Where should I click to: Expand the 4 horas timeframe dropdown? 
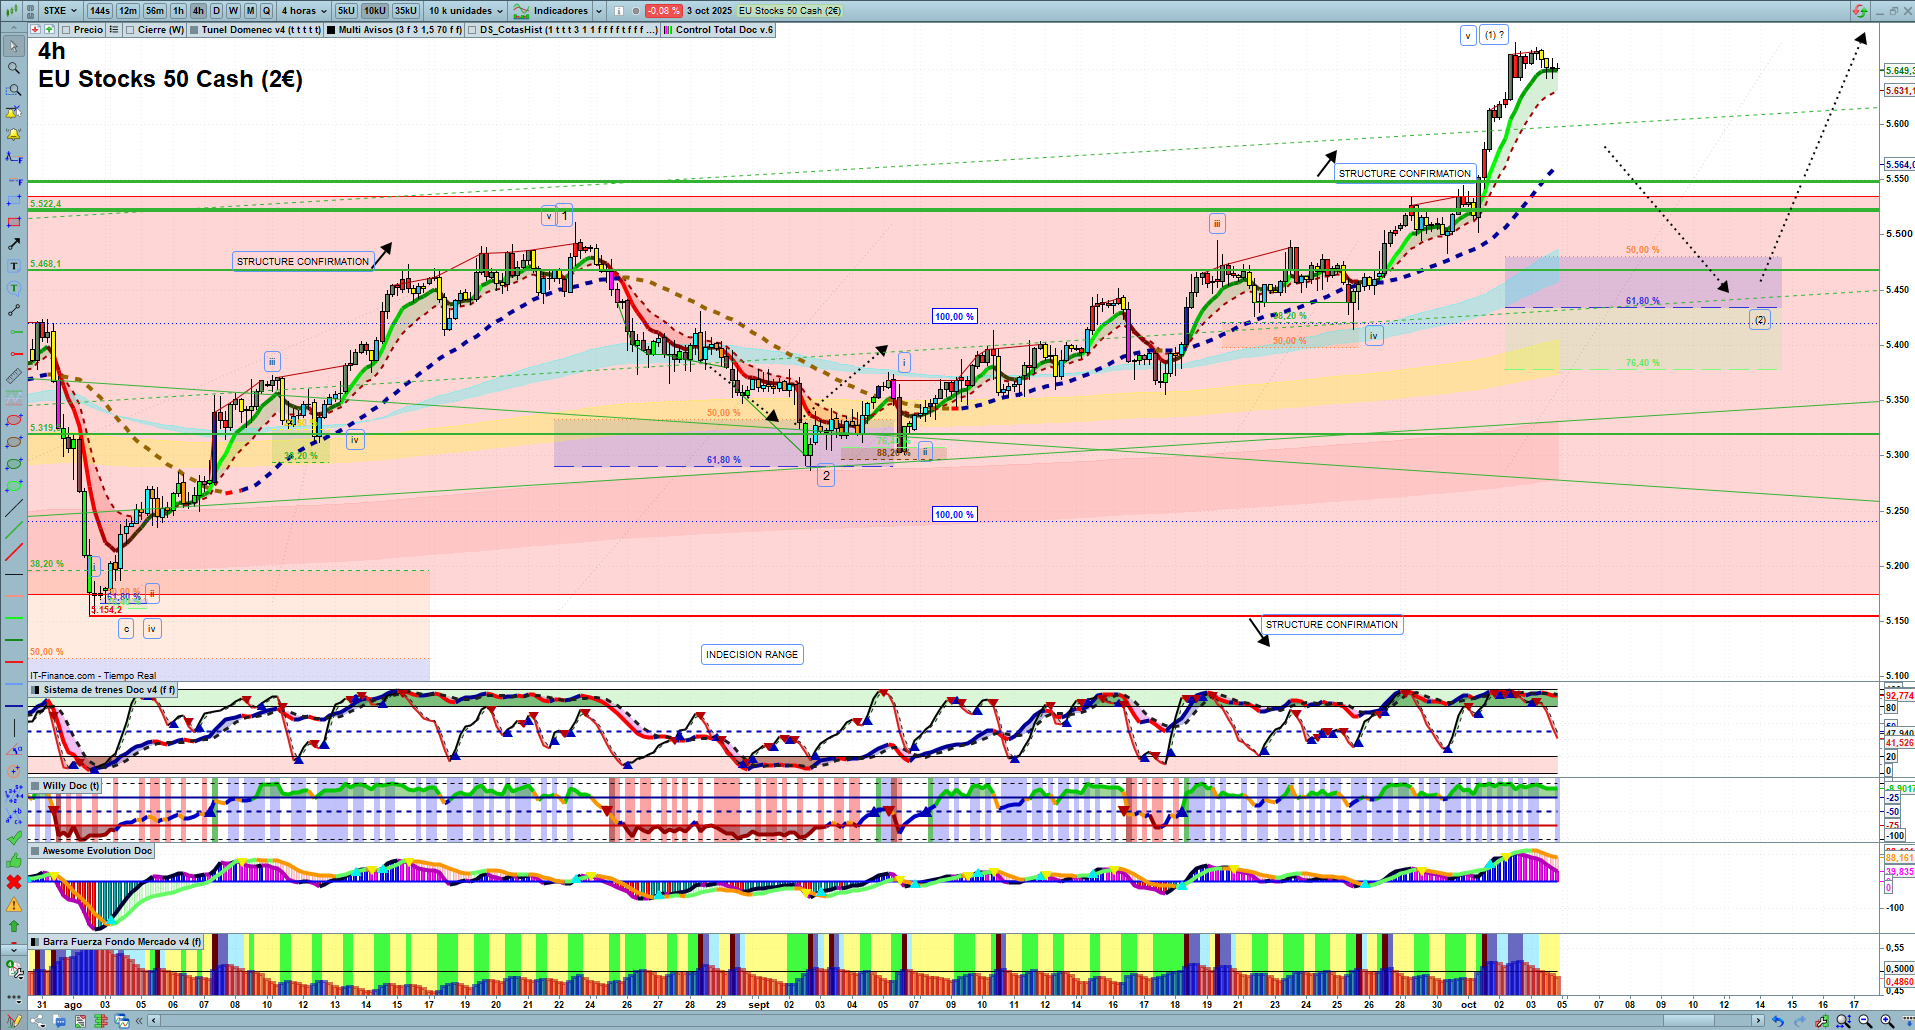304,11
